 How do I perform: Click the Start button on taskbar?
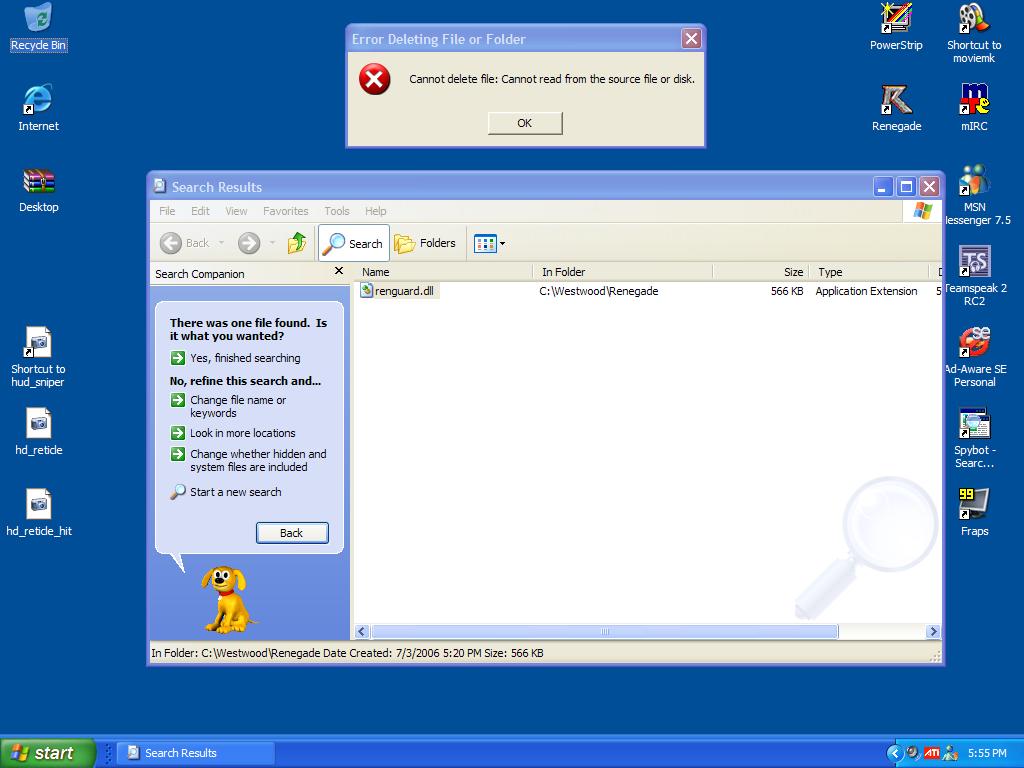(46, 753)
